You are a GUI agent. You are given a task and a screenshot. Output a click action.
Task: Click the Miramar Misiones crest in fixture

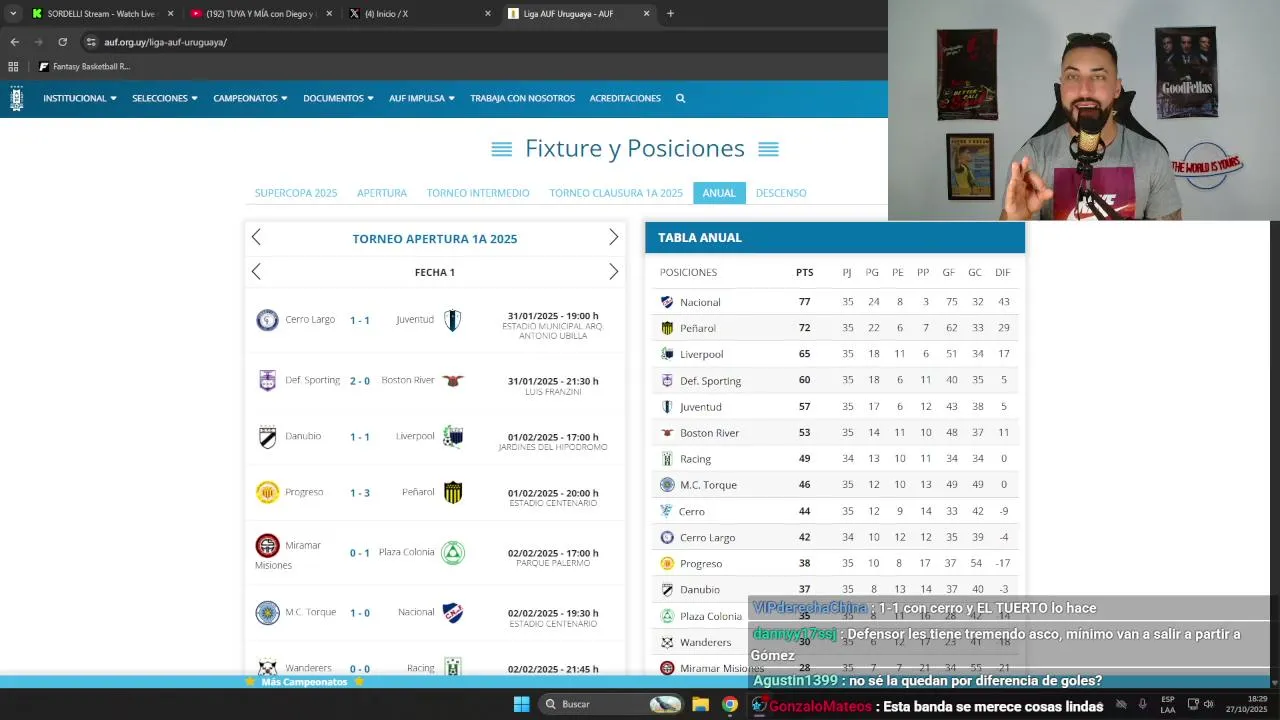tap(267, 545)
